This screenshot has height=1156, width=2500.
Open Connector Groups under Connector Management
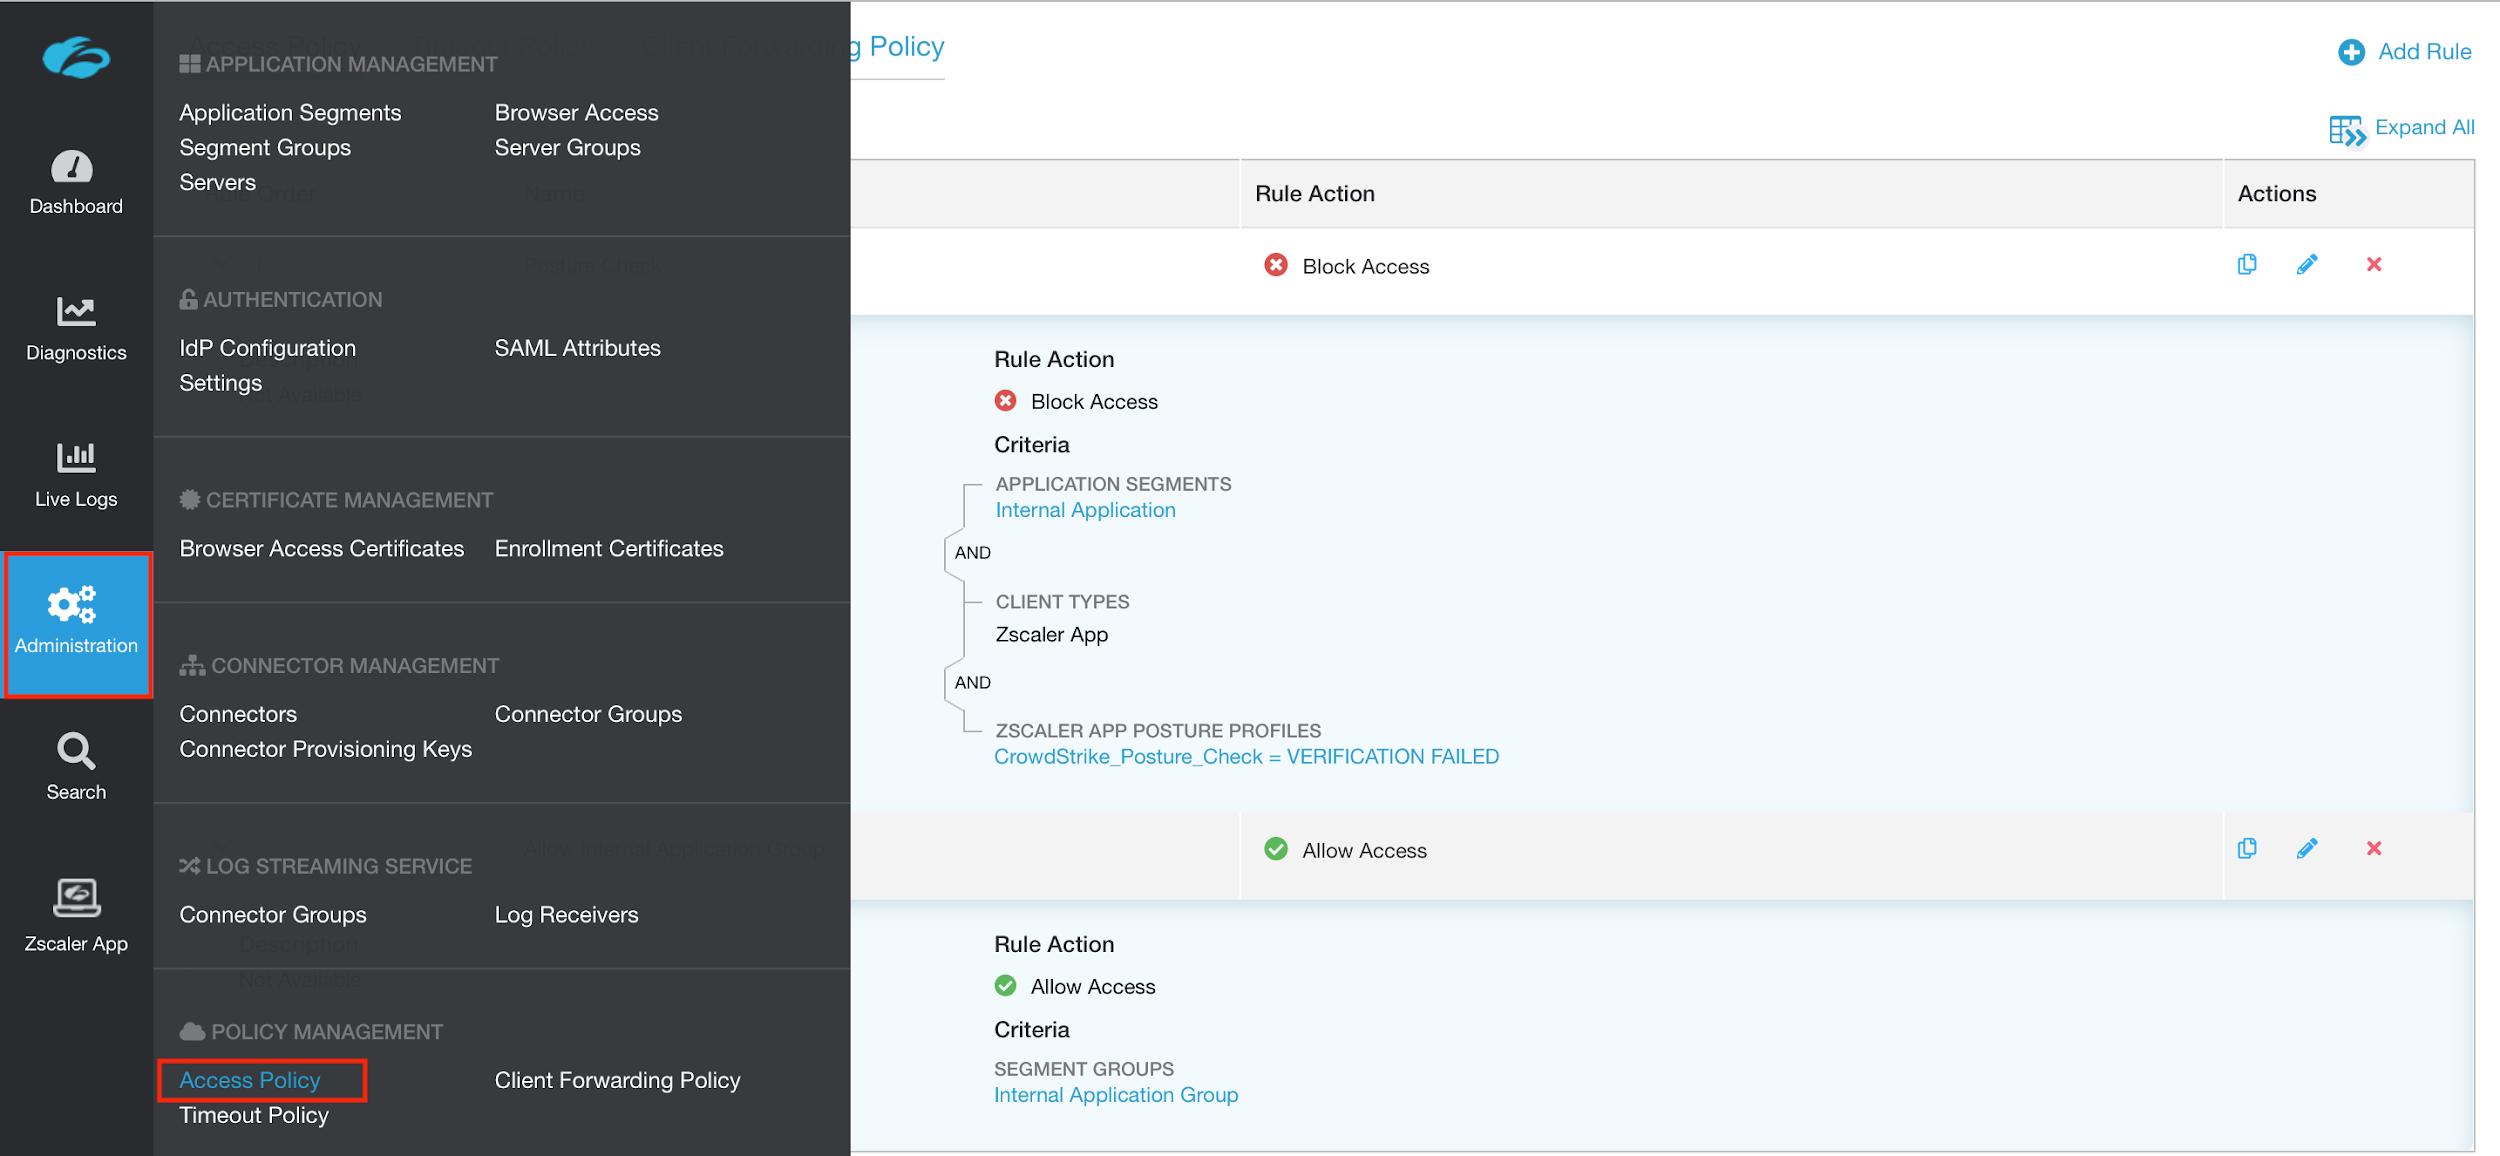coord(588,715)
